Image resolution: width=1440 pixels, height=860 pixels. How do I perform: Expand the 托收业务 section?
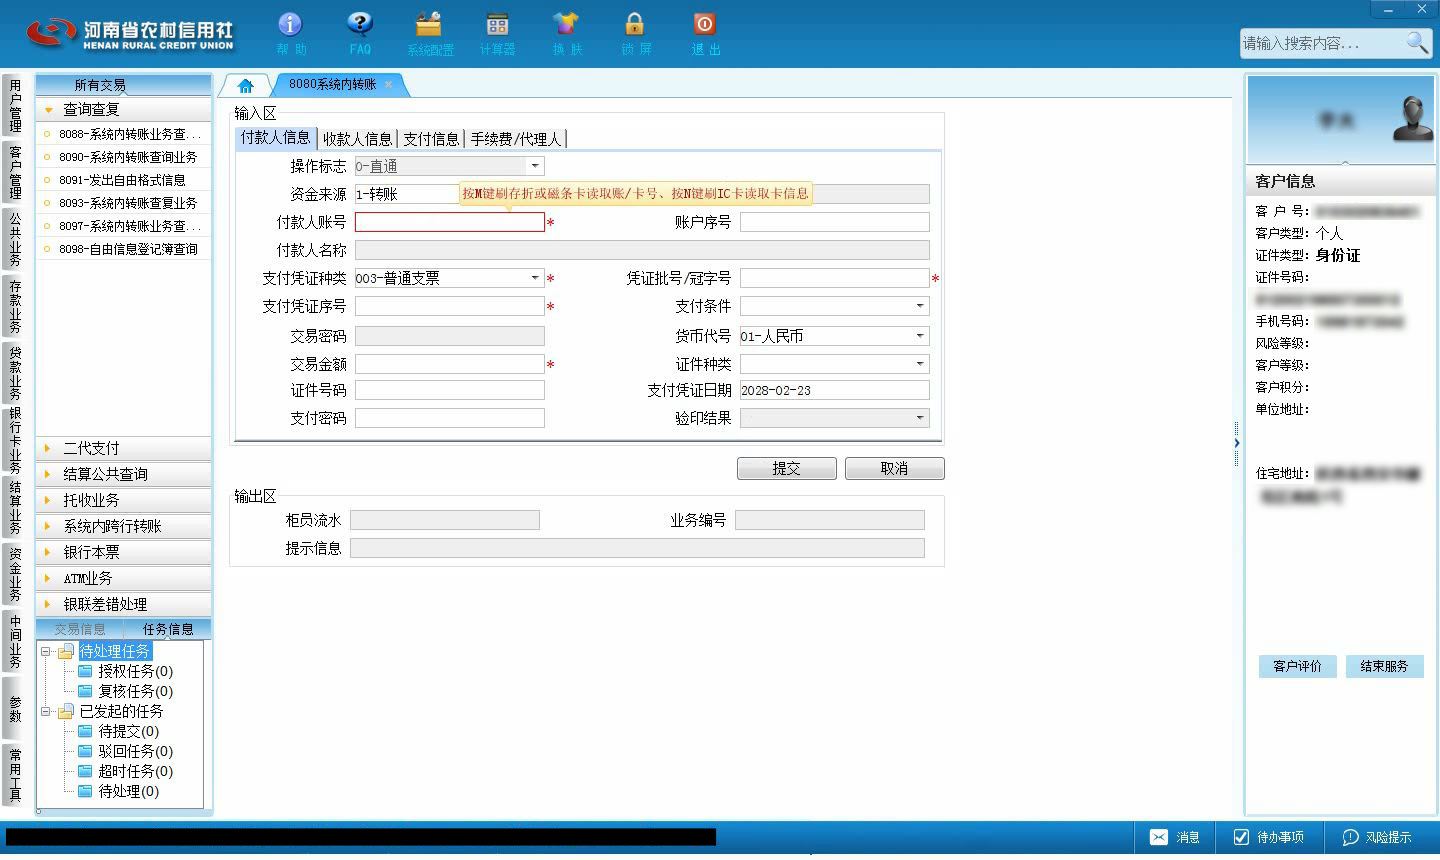point(124,500)
